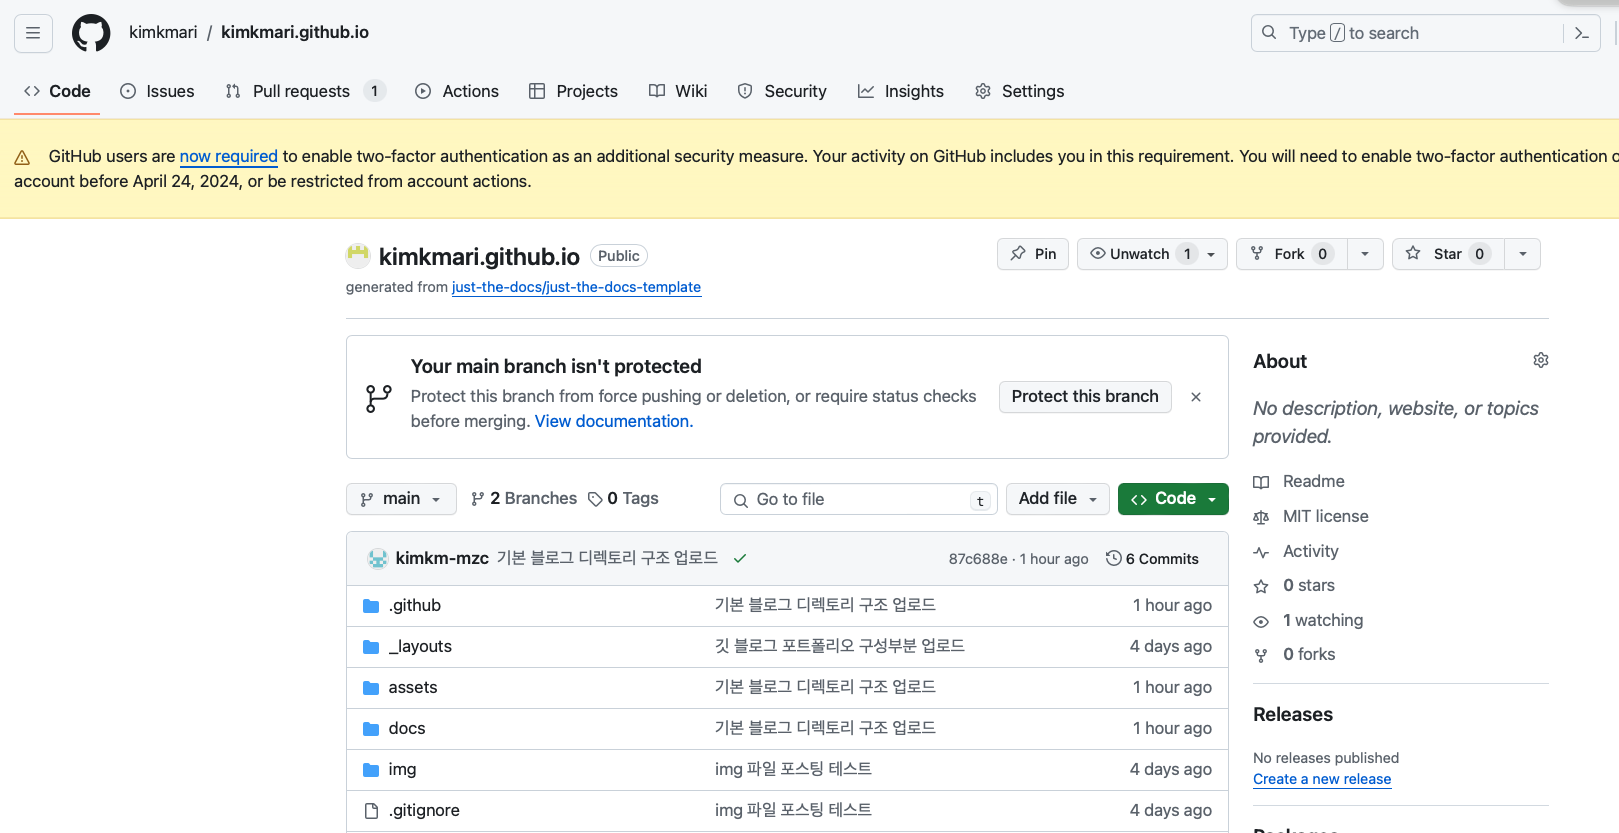Open the just-the-docs template link
The width and height of the screenshot is (1619, 833).
(x=576, y=288)
